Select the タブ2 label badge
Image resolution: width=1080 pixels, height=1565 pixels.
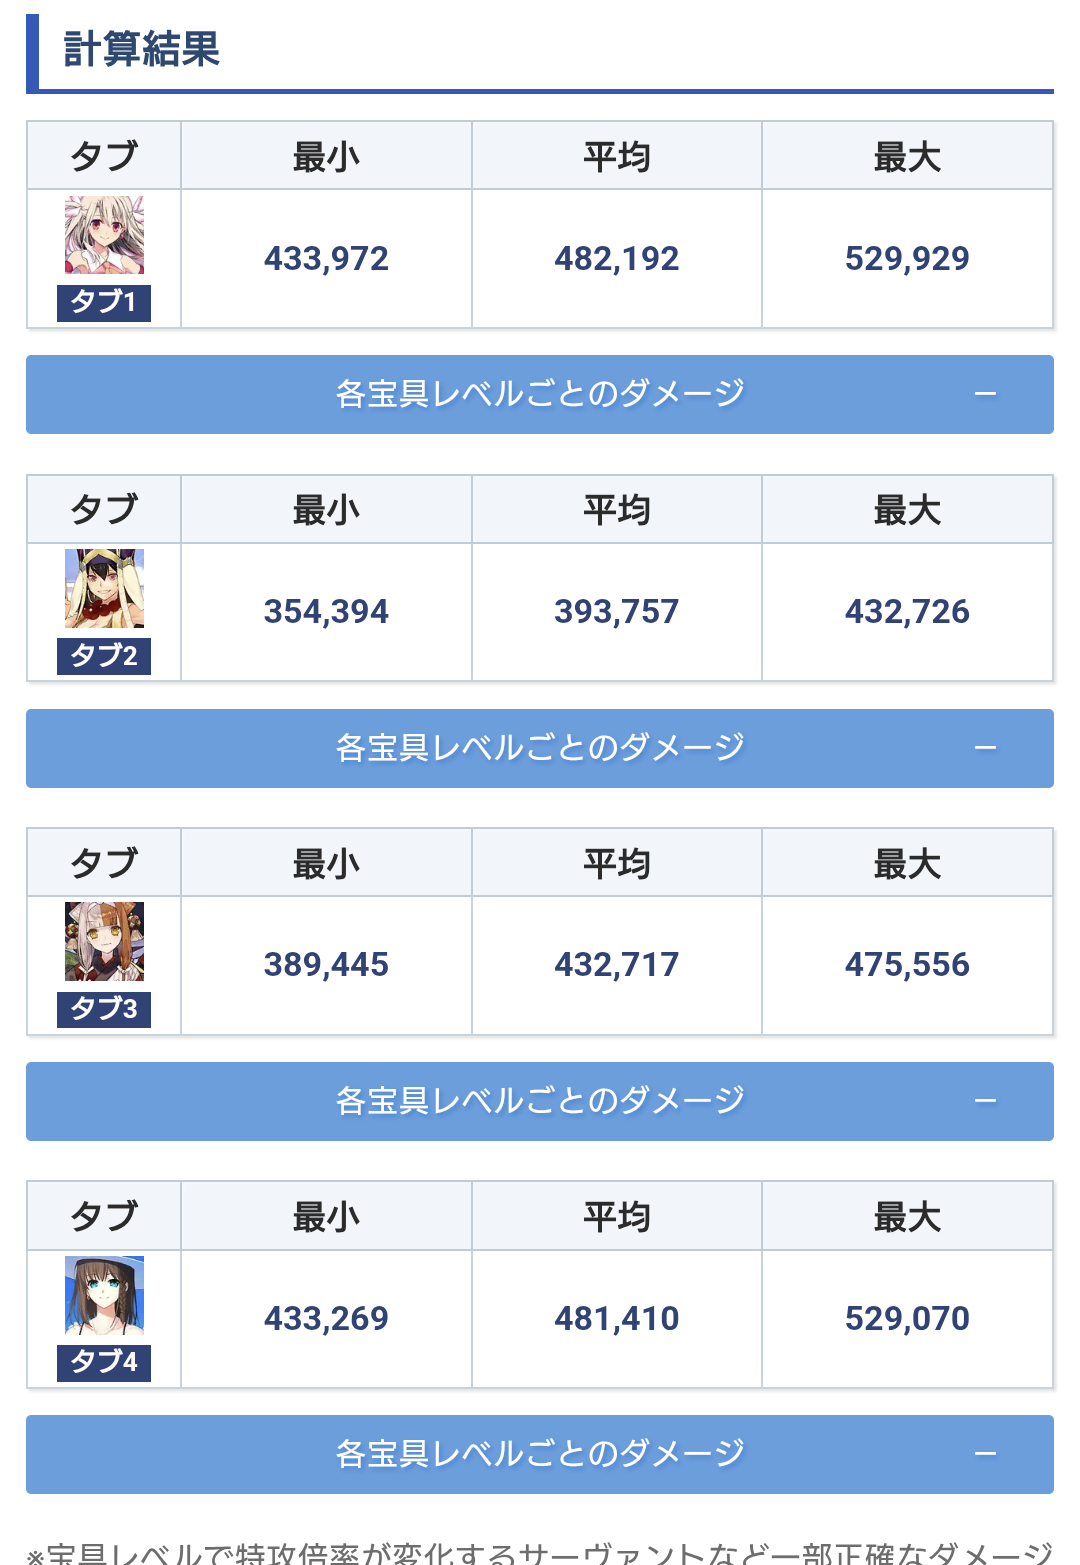point(104,656)
